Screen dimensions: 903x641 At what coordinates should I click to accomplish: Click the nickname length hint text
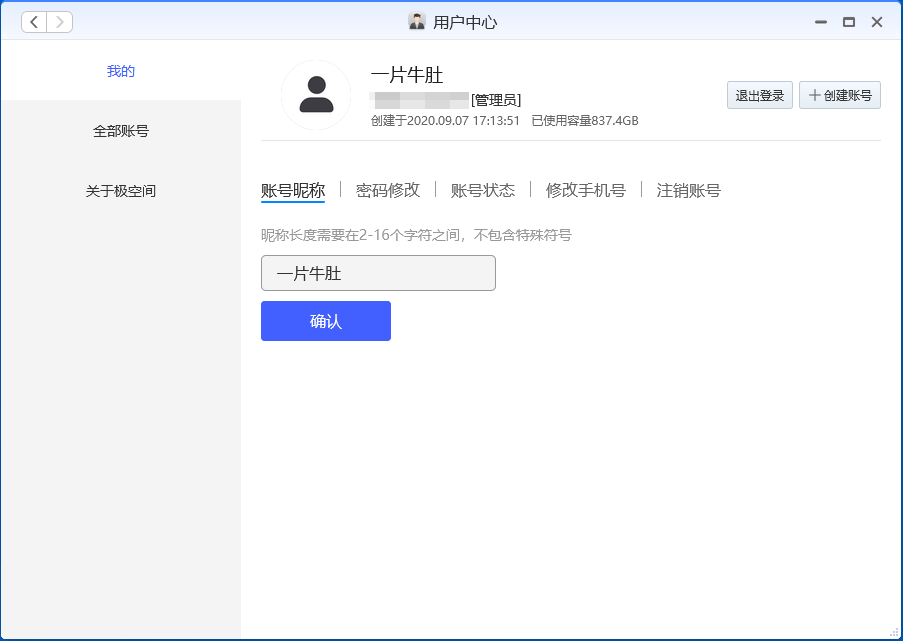416,235
